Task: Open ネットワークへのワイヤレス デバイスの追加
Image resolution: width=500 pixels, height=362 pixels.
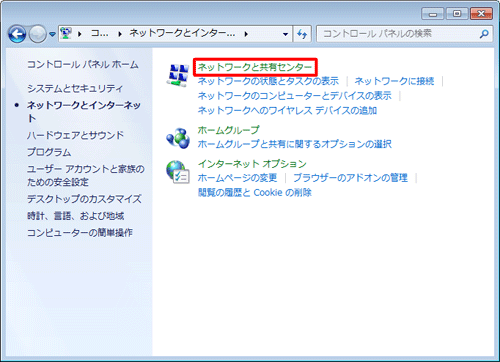Action: point(287,110)
